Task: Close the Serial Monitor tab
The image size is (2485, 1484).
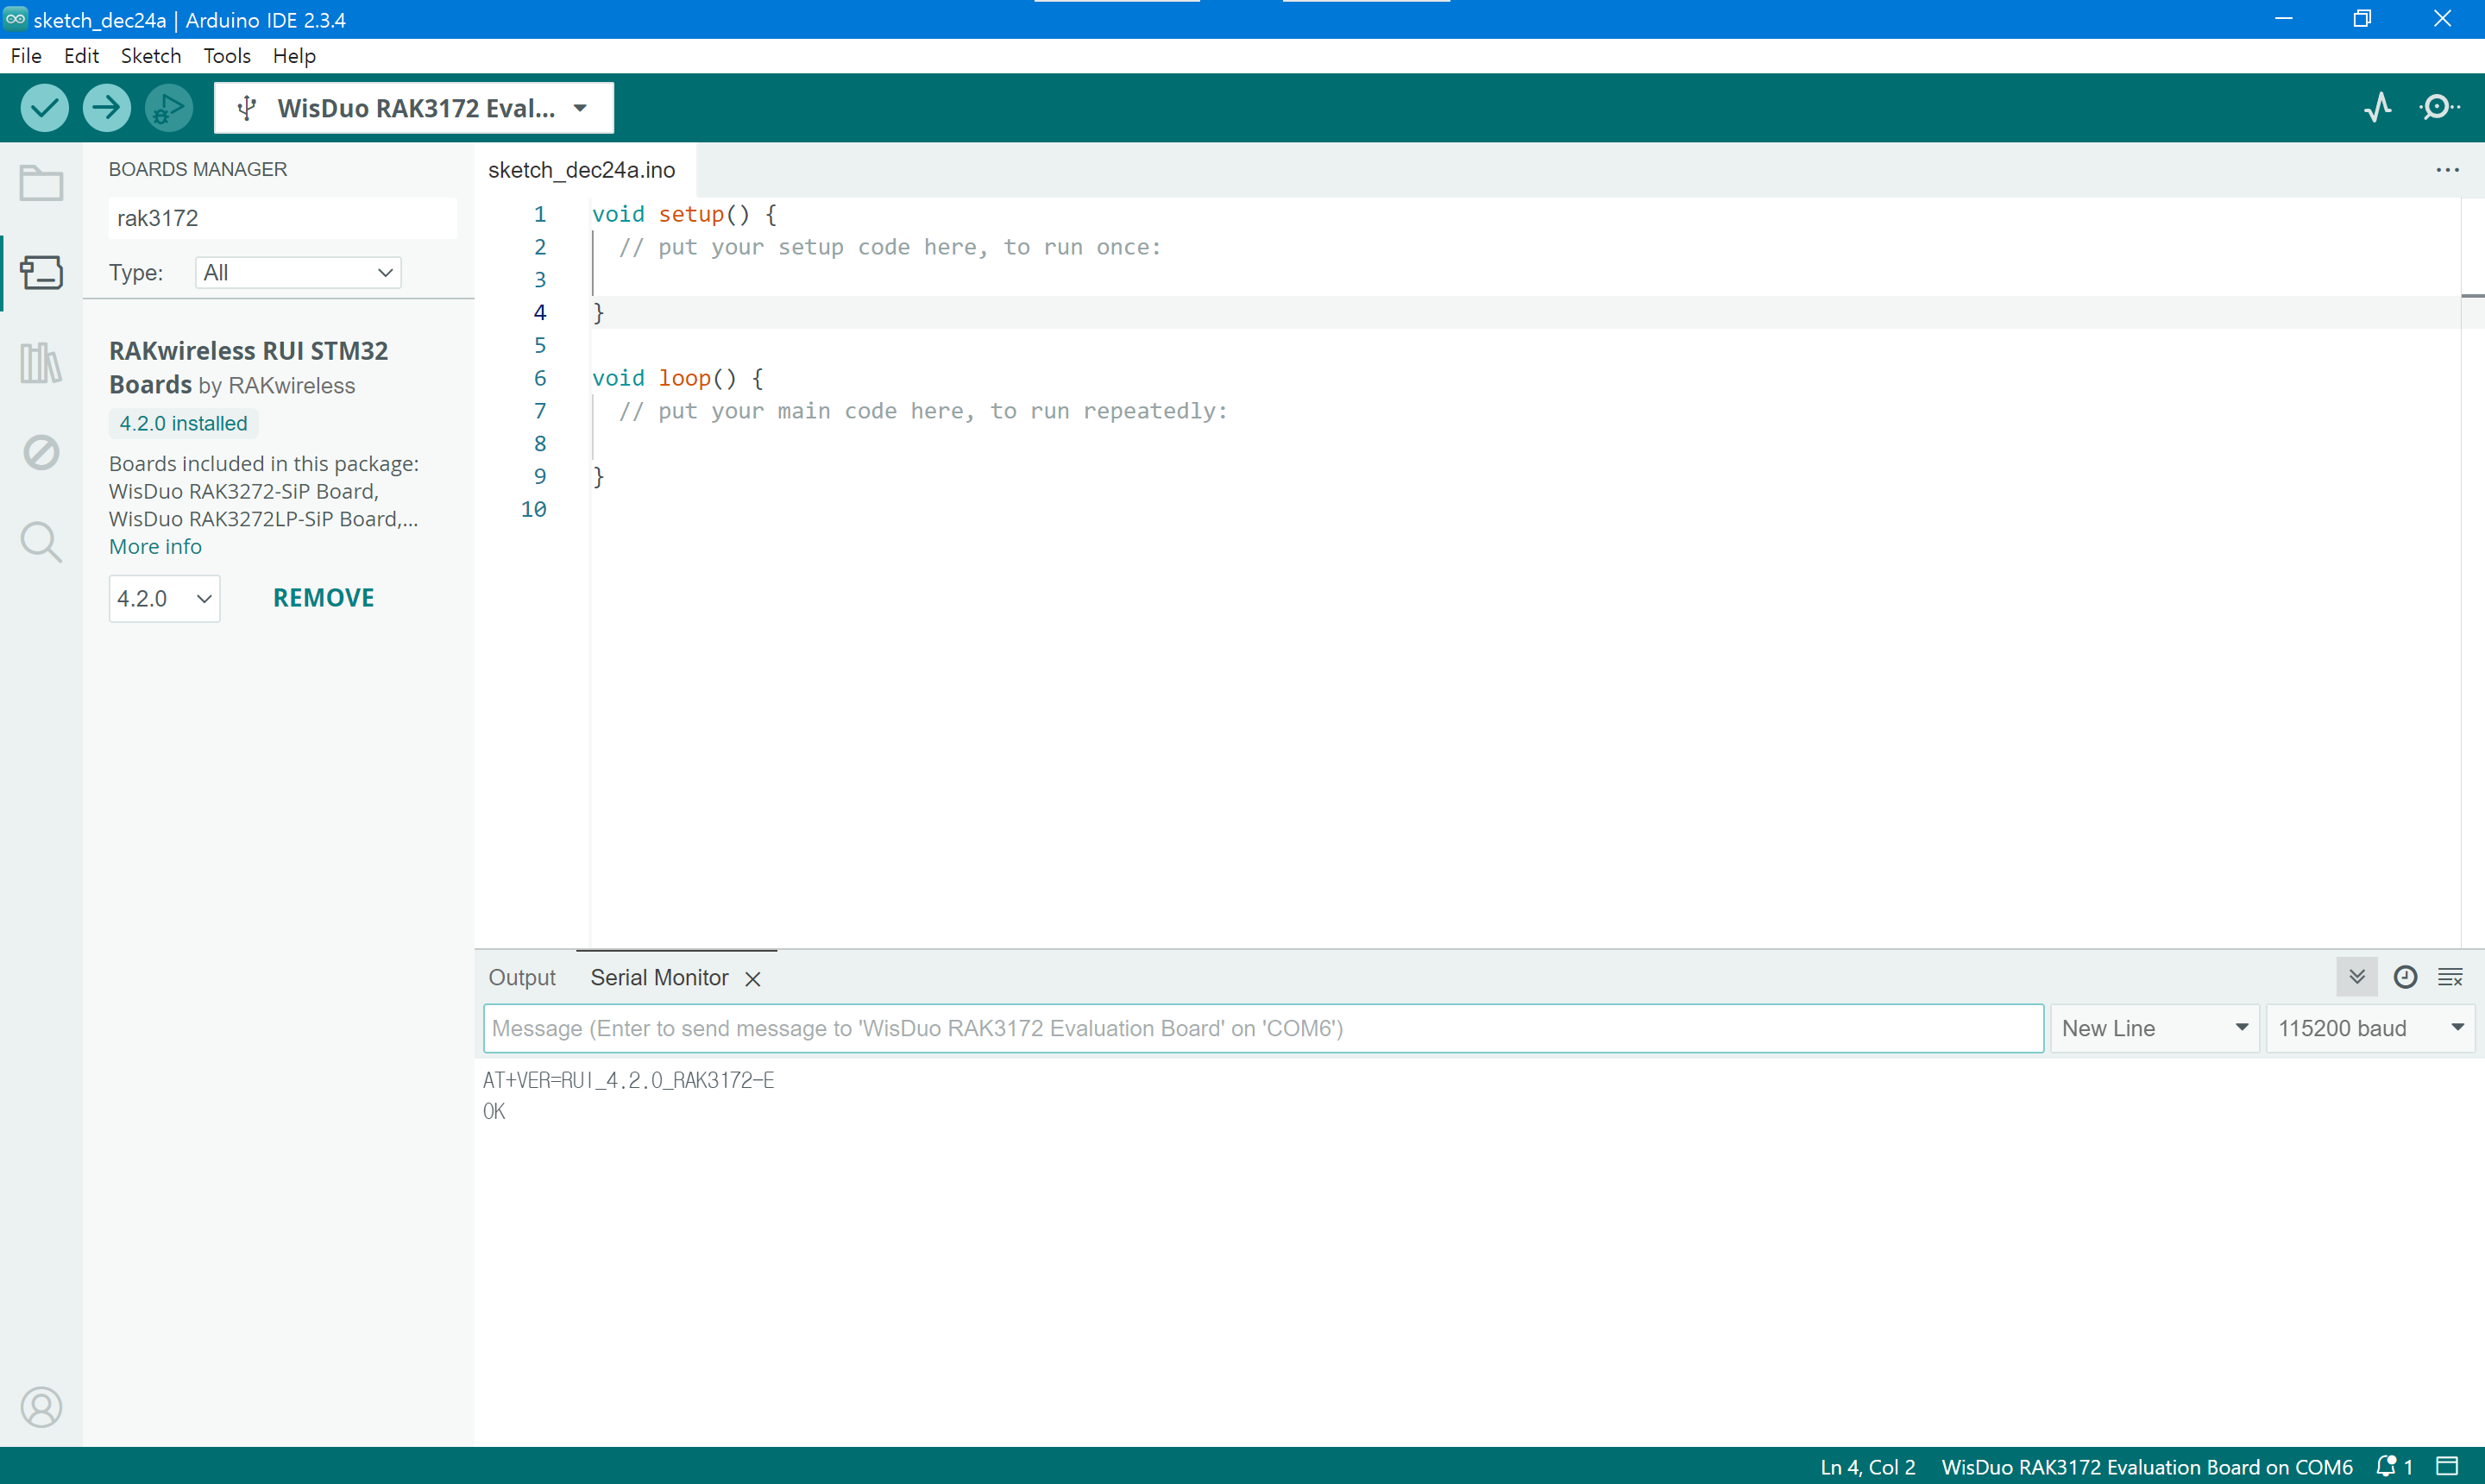Action: pos(753,979)
